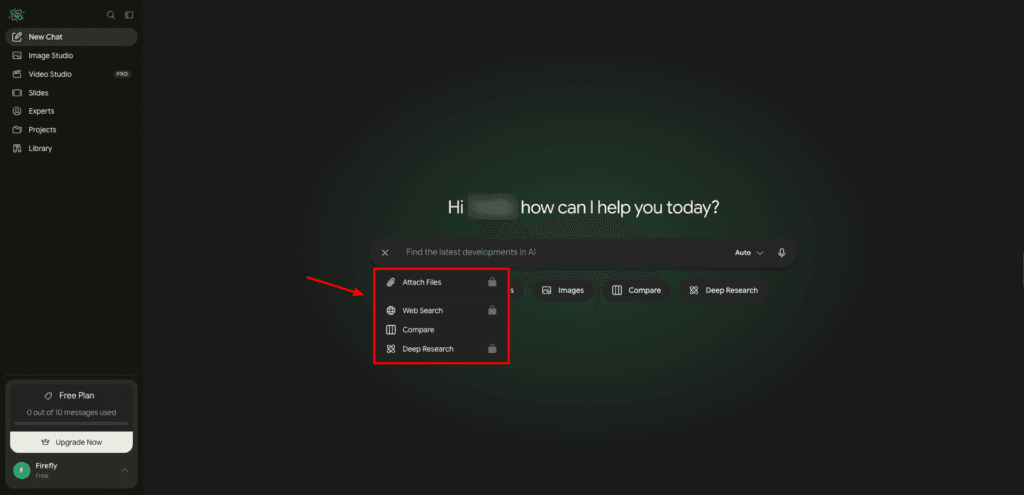
Task: Click the app logo in sidebar header
Action: click(16, 15)
